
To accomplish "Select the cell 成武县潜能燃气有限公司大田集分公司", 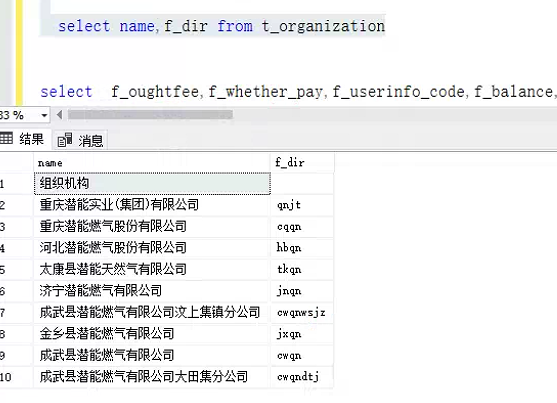I will (x=152, y=377).
